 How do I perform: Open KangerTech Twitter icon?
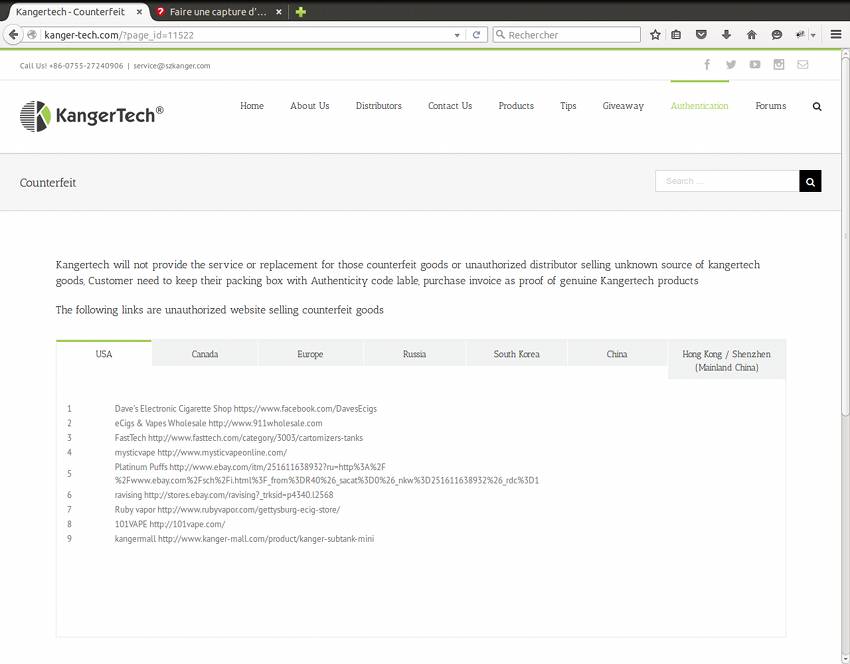[x=731, y=65]
